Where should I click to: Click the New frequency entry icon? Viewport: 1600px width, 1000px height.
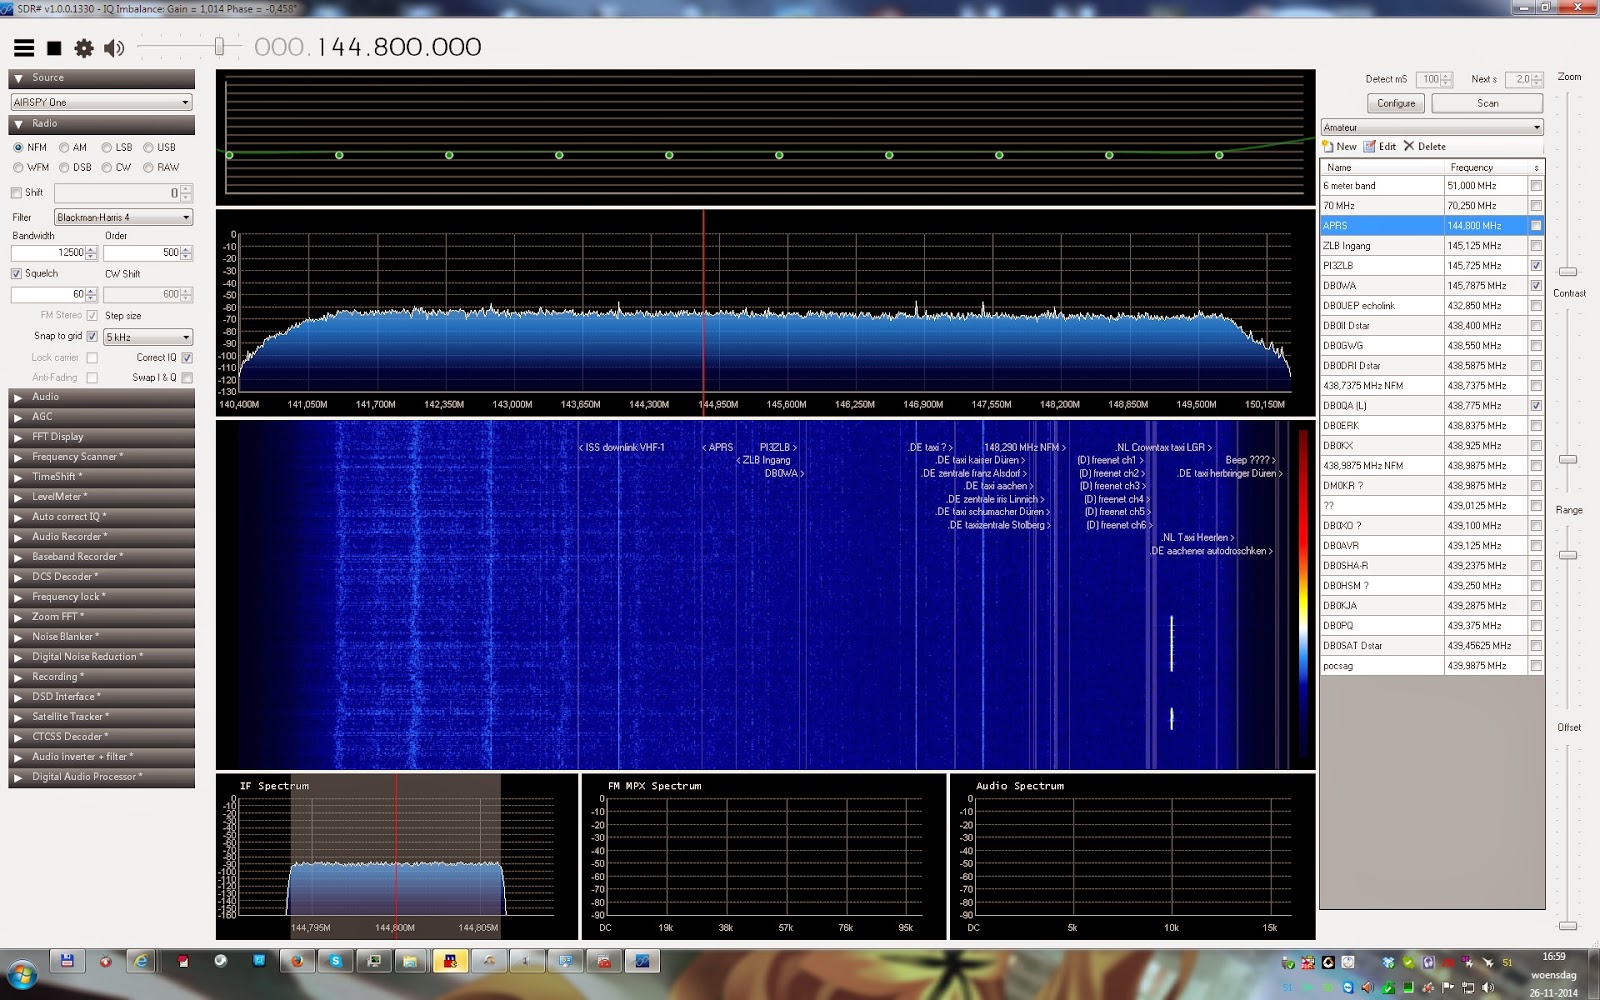coord(1328,146)
